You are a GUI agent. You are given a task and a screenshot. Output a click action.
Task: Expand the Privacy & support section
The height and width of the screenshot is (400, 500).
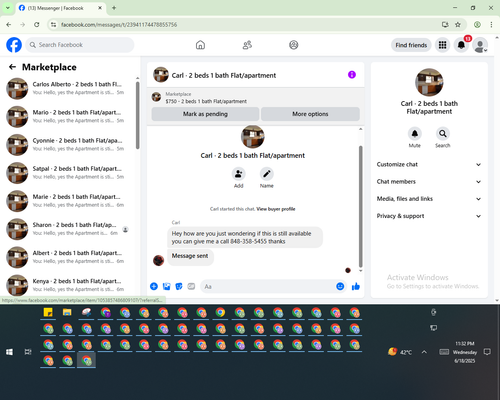coord(429,216)
